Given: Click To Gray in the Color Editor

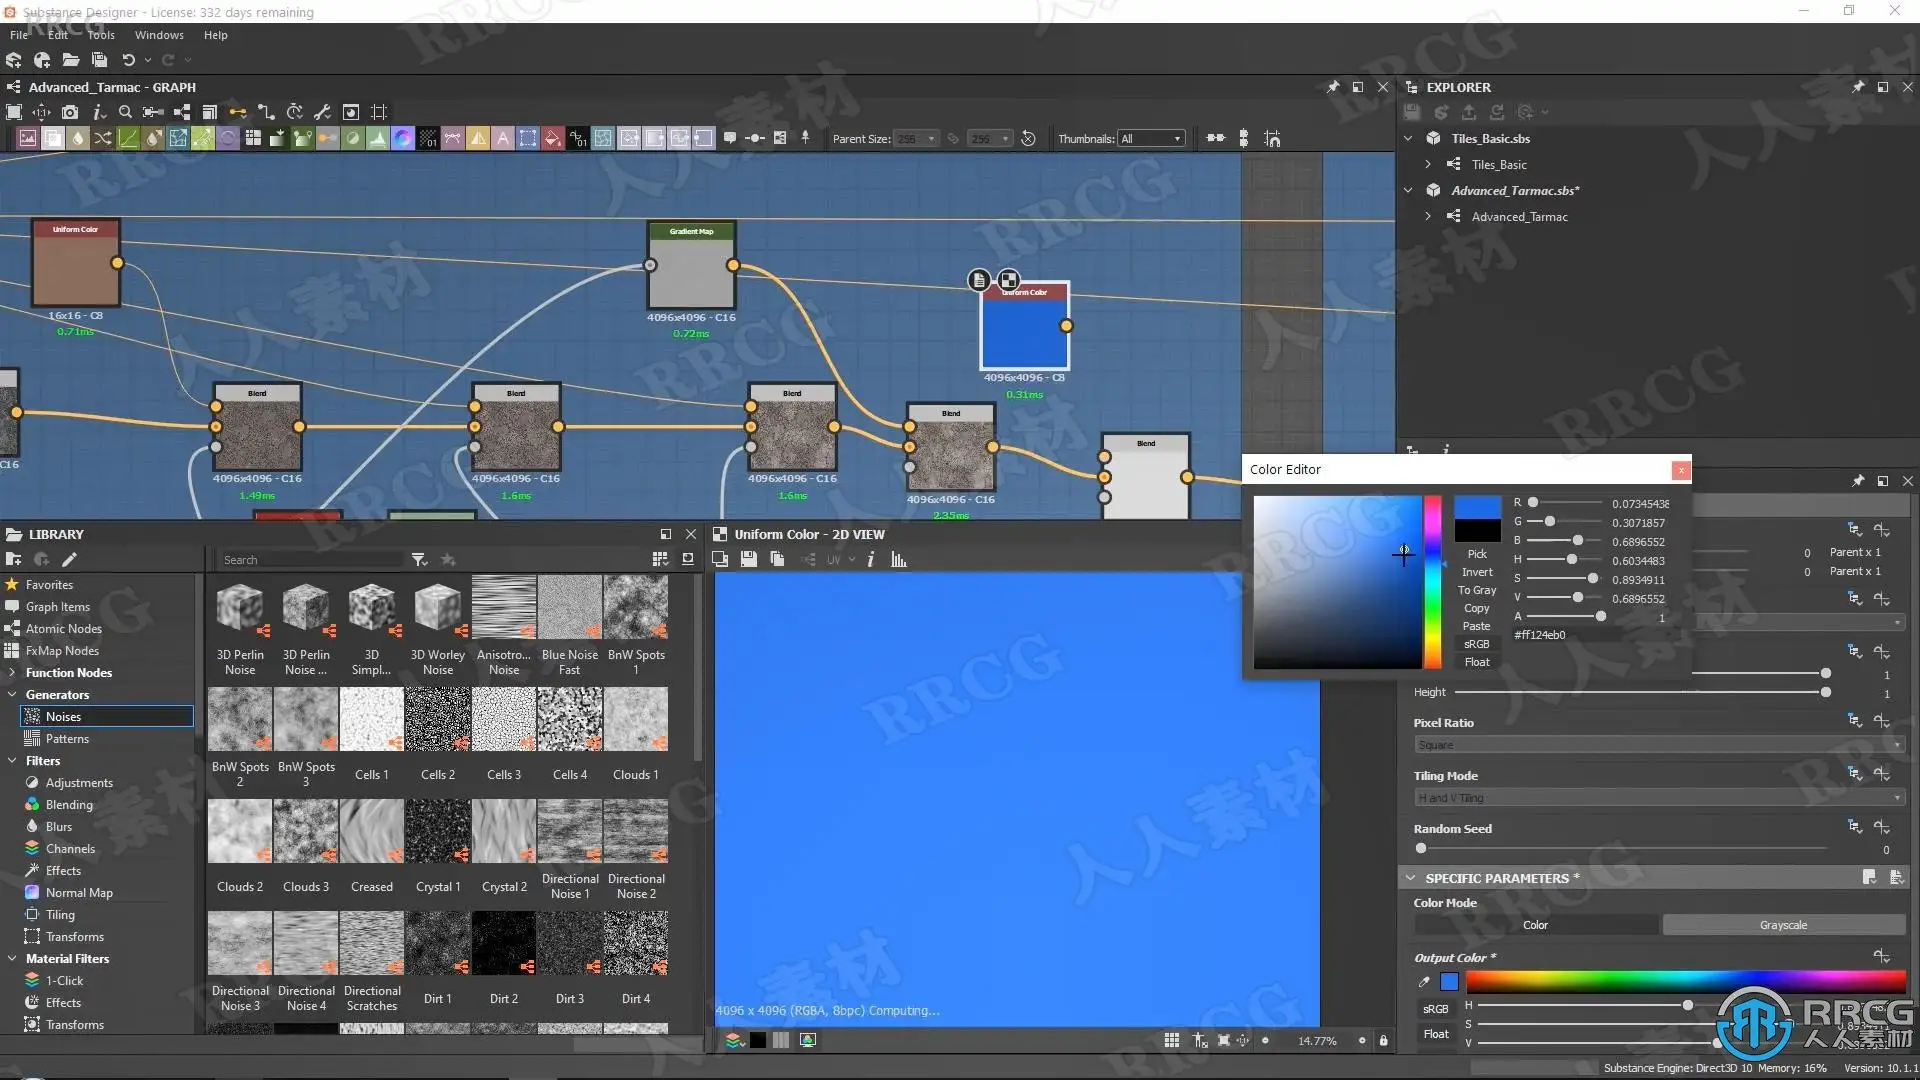Looking at the screenshot, I should 1476,590.
